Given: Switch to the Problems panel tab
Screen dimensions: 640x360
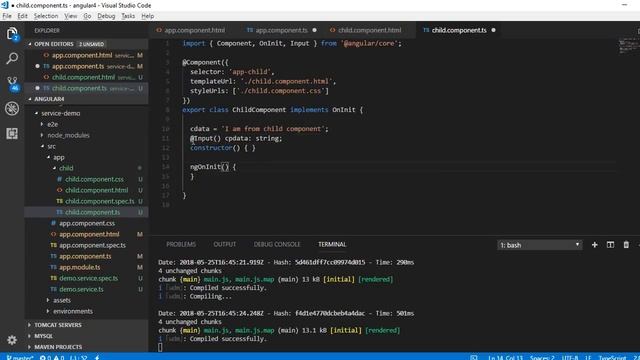Looking at the screenshot, I should pyautogui.click(x=181, y=244).
